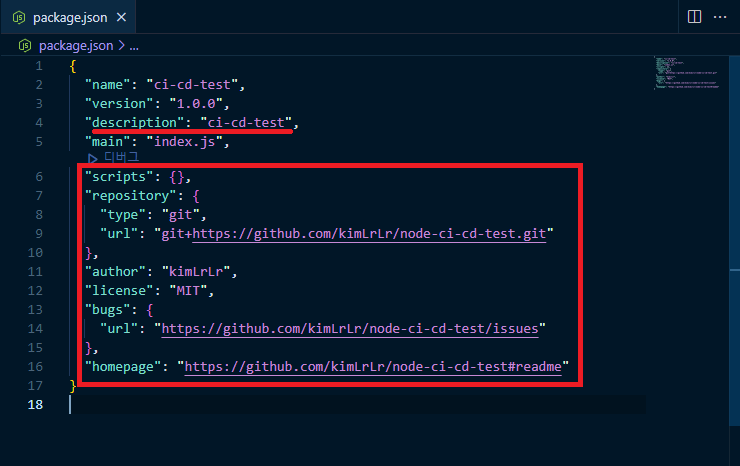The width and height of the screenshot is (740, 466).
Task: Open the homepage readme URL link
Action: pyautogui.click(x=373, y=367)
